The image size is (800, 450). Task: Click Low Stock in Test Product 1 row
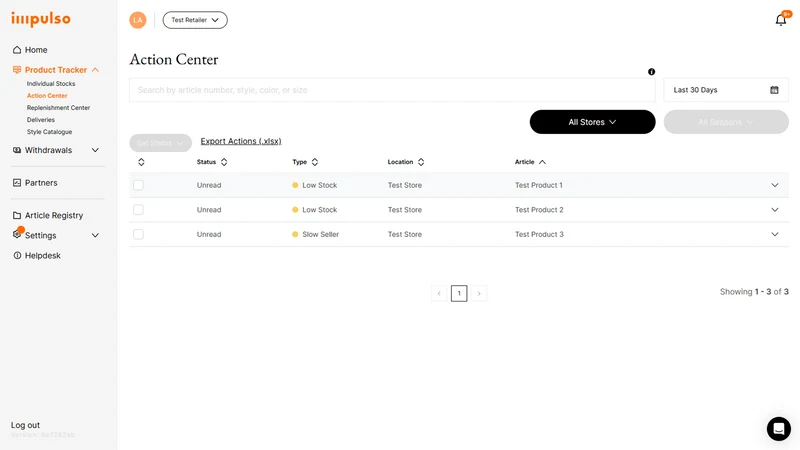319,185
